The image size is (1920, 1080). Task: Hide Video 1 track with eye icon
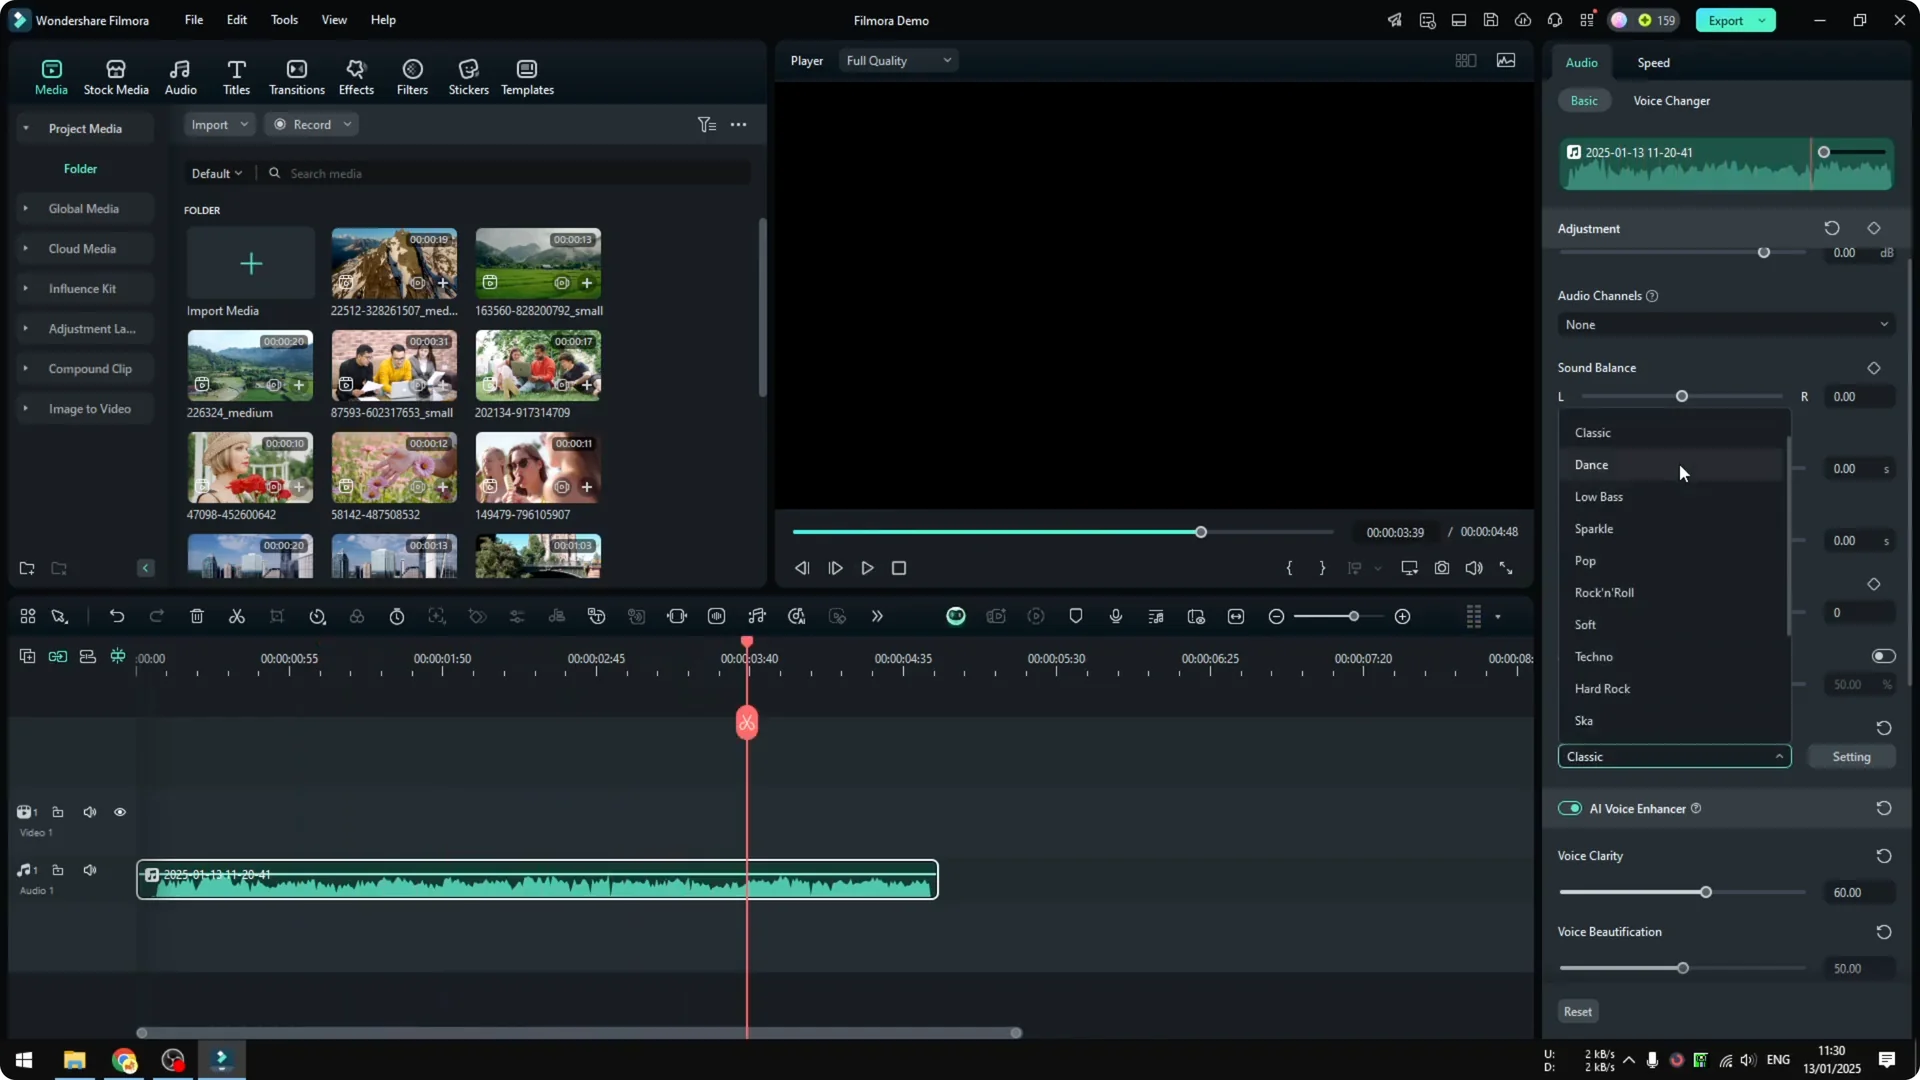120,812
